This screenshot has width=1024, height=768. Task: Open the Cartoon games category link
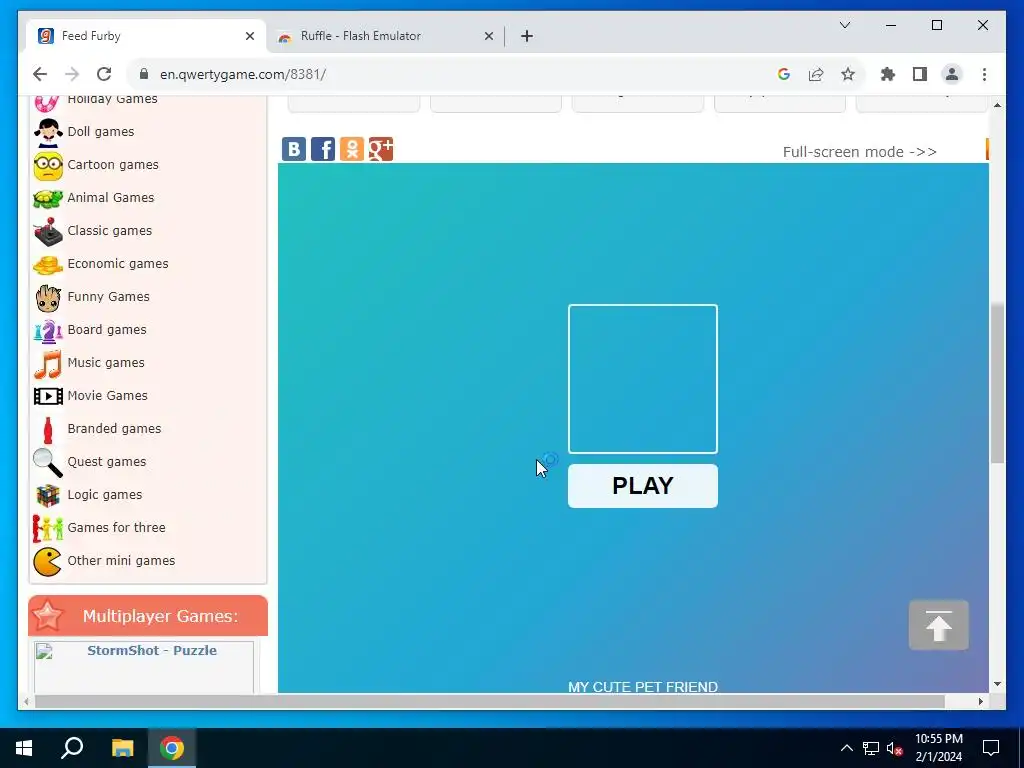(x=113, y=165)
